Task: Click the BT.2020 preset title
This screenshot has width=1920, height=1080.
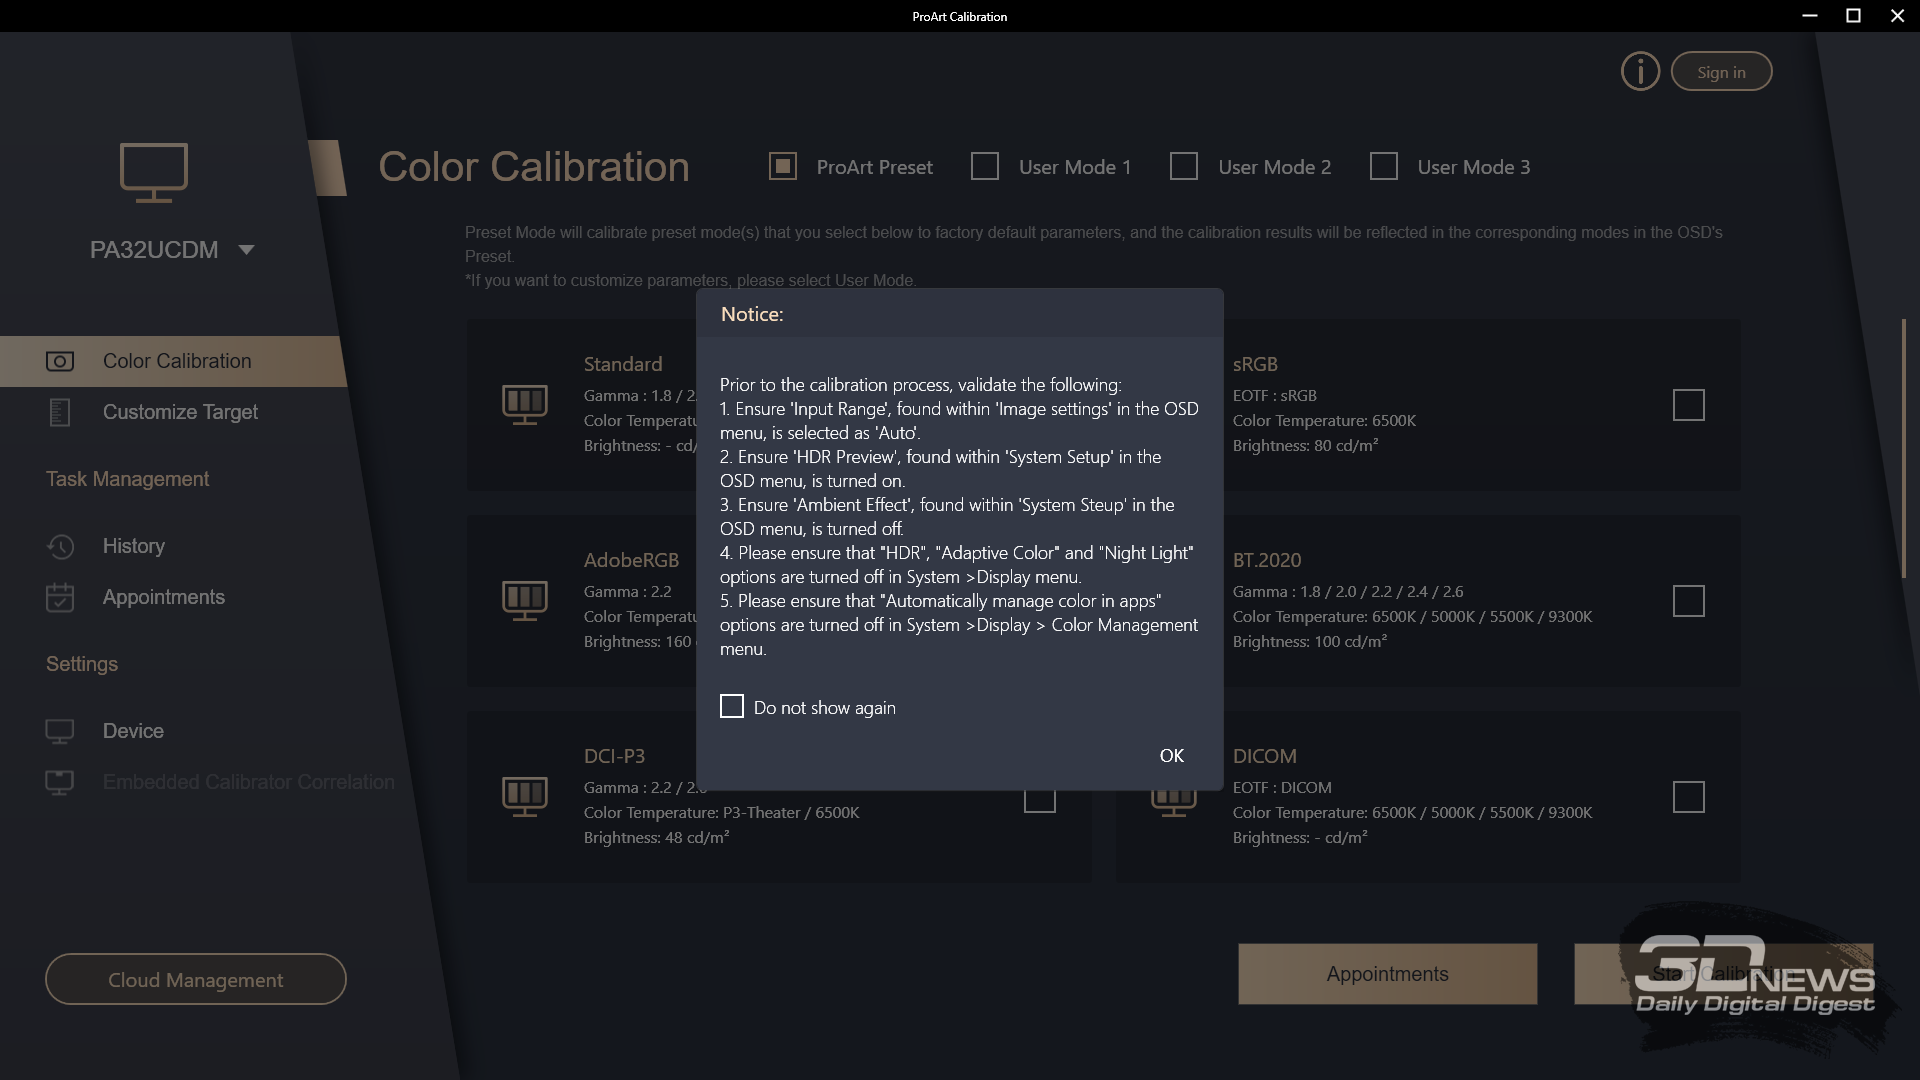Action: click(1267, 561)
